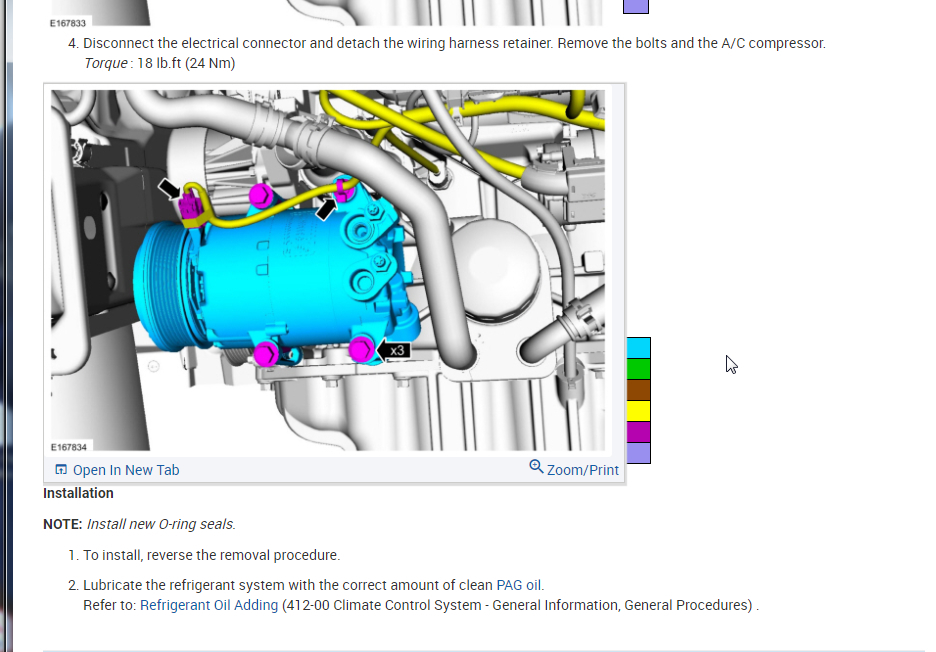Select the green color swatch
Viewport: 936px width, 652px height.
(x=638, y=369)
